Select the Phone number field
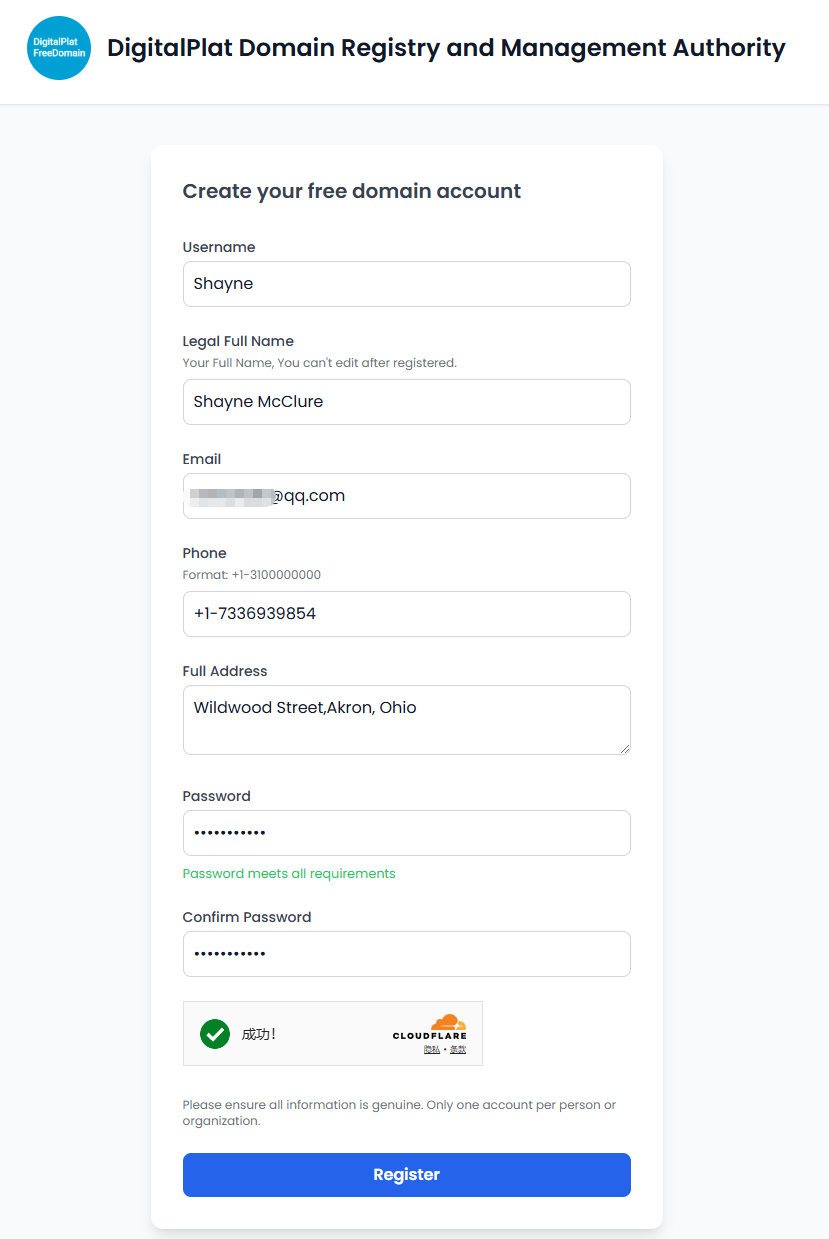The height and width of the screenshot is (1239, 829). coord(406,614)
